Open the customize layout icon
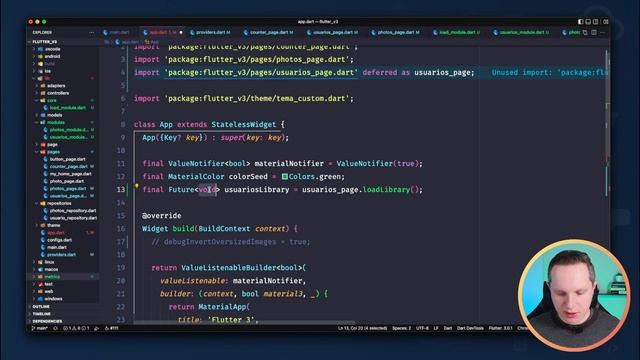Viewport: 640px width, 360px height. click(x=605, y=22)
